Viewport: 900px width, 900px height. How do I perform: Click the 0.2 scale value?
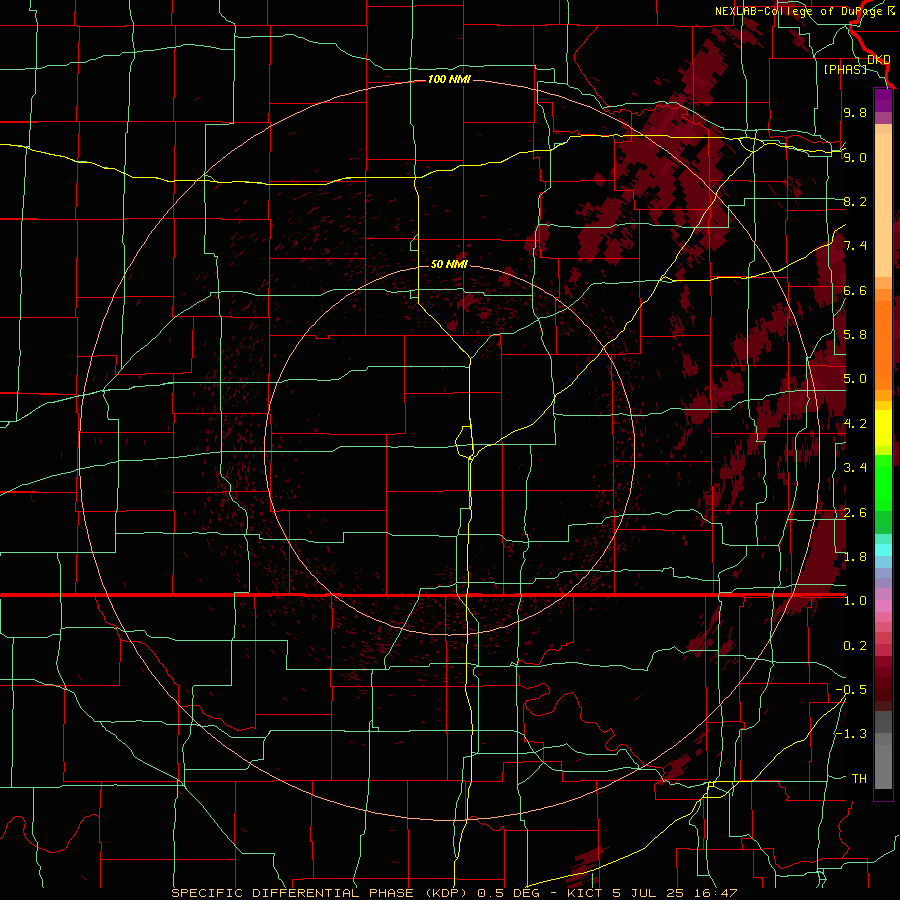(855, 646)
